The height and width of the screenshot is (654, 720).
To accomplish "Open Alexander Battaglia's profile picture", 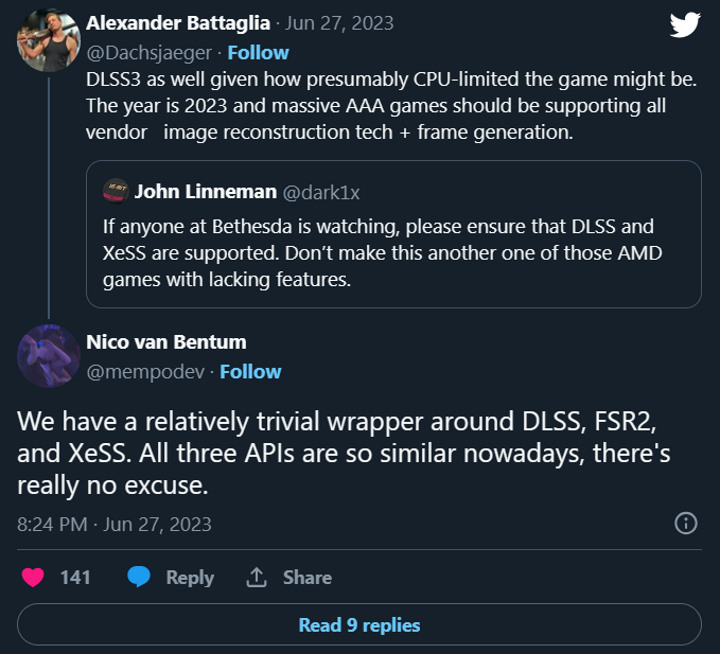I will click(46, 40).
